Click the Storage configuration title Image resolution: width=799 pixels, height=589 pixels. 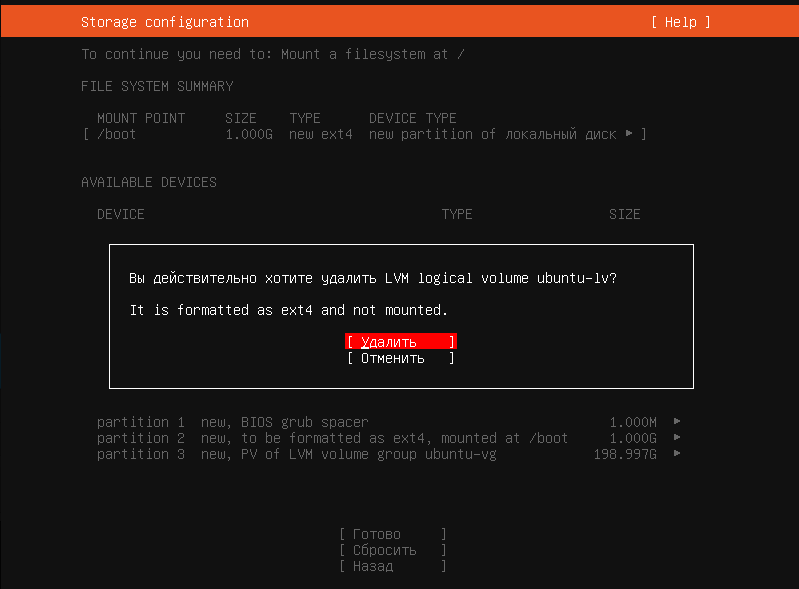pyautogui.click(x=165, y=22)
